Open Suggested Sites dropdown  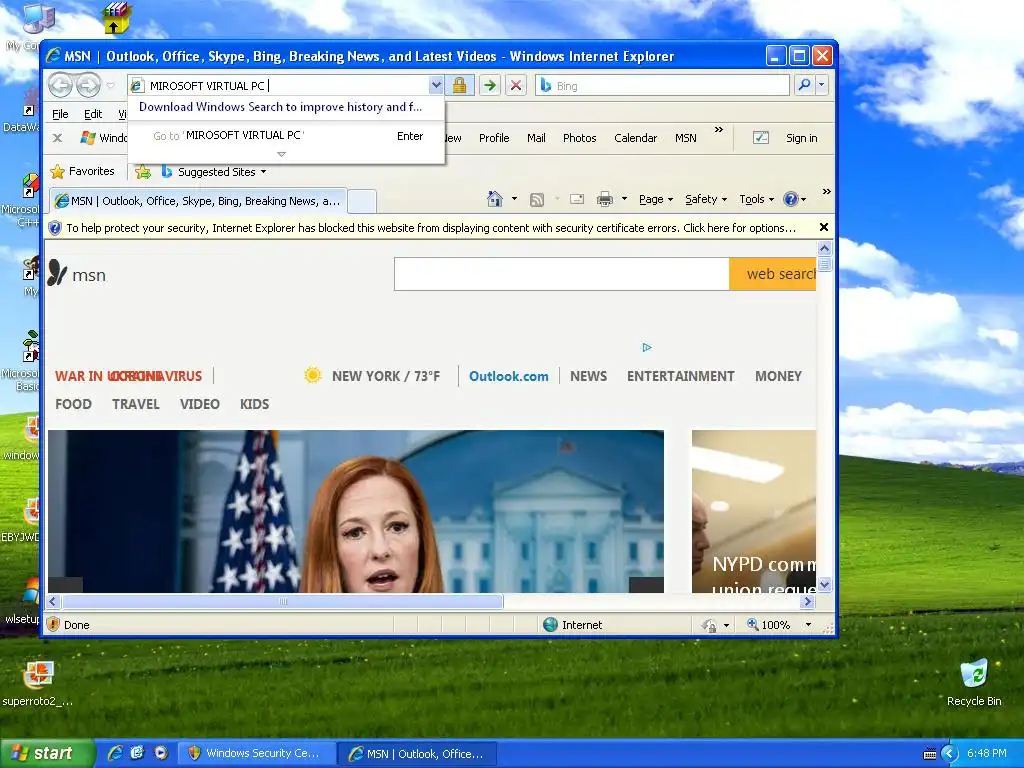click(x=214, y=172)
